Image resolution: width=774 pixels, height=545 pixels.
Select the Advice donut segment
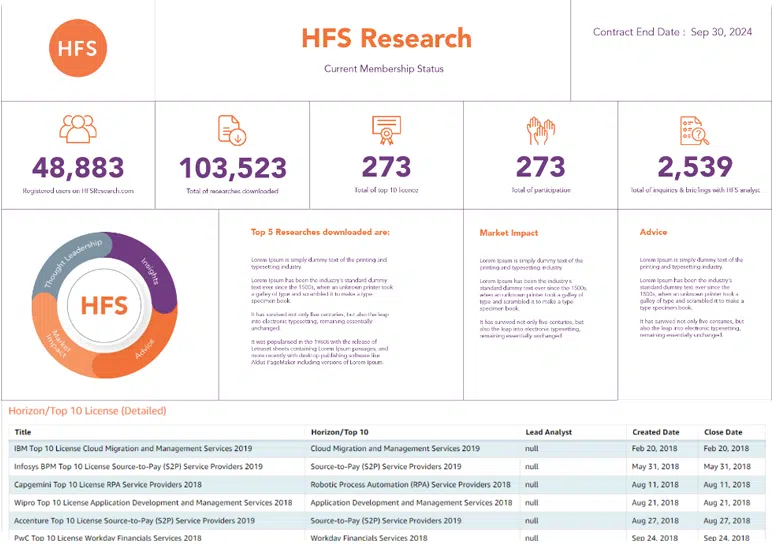[141, 348]
